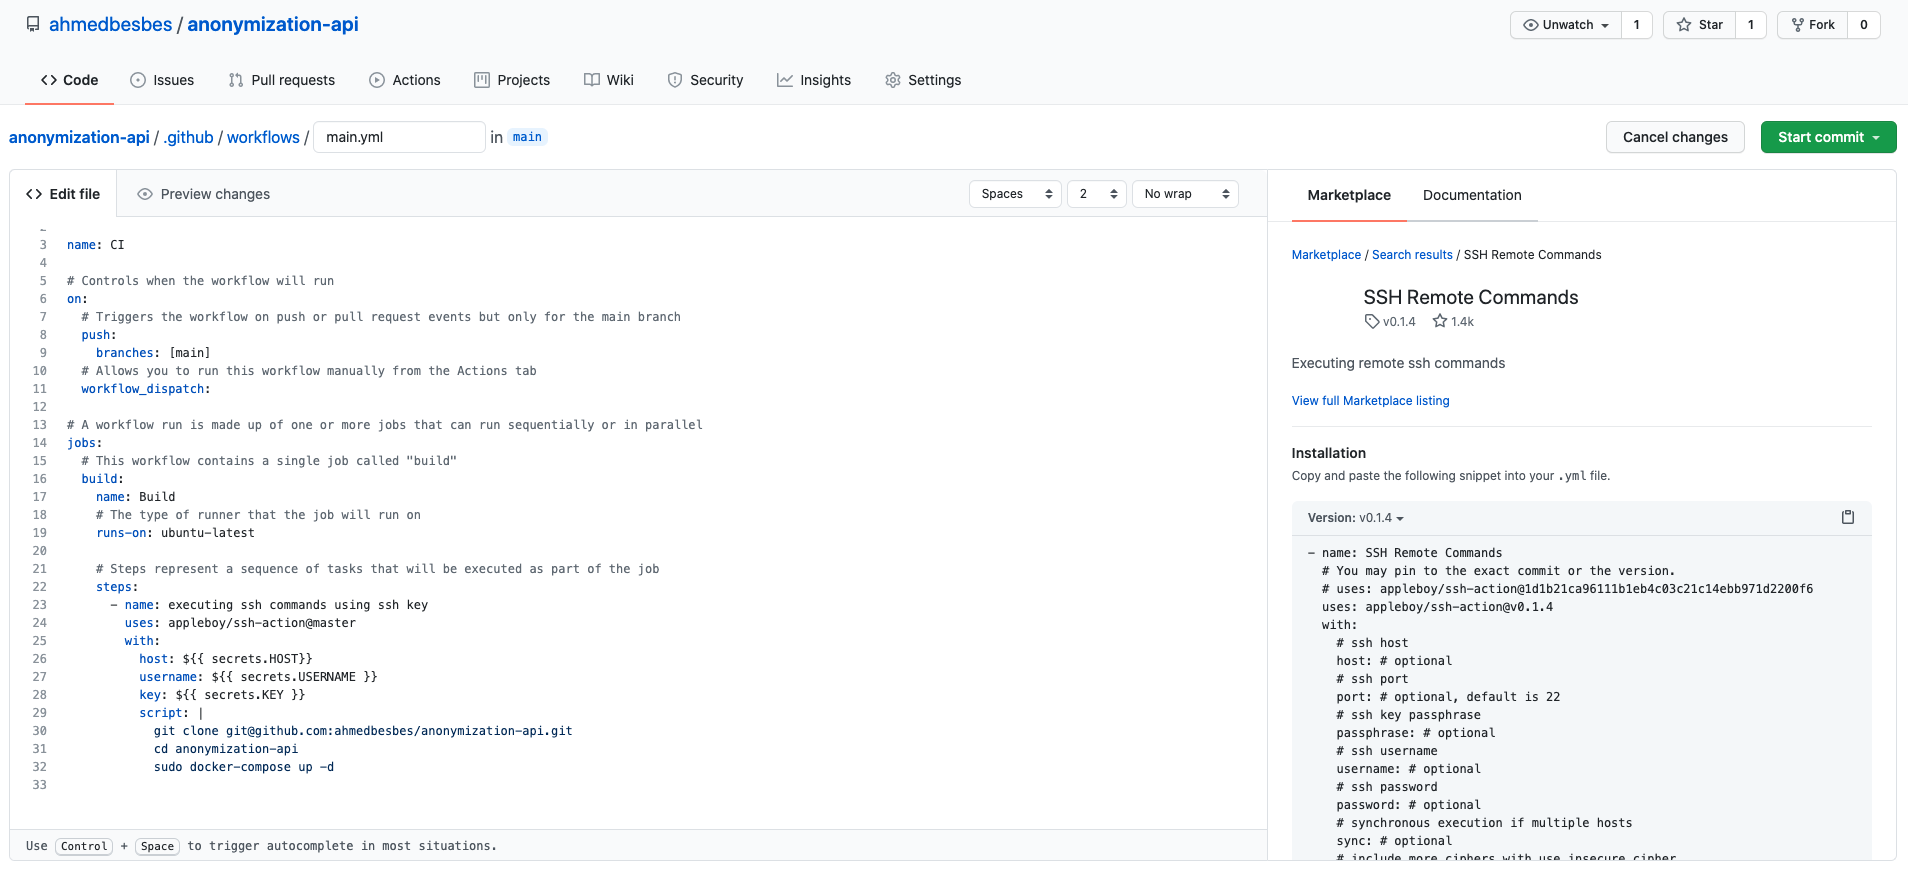Click the Settings gear icon

point(893,80)
